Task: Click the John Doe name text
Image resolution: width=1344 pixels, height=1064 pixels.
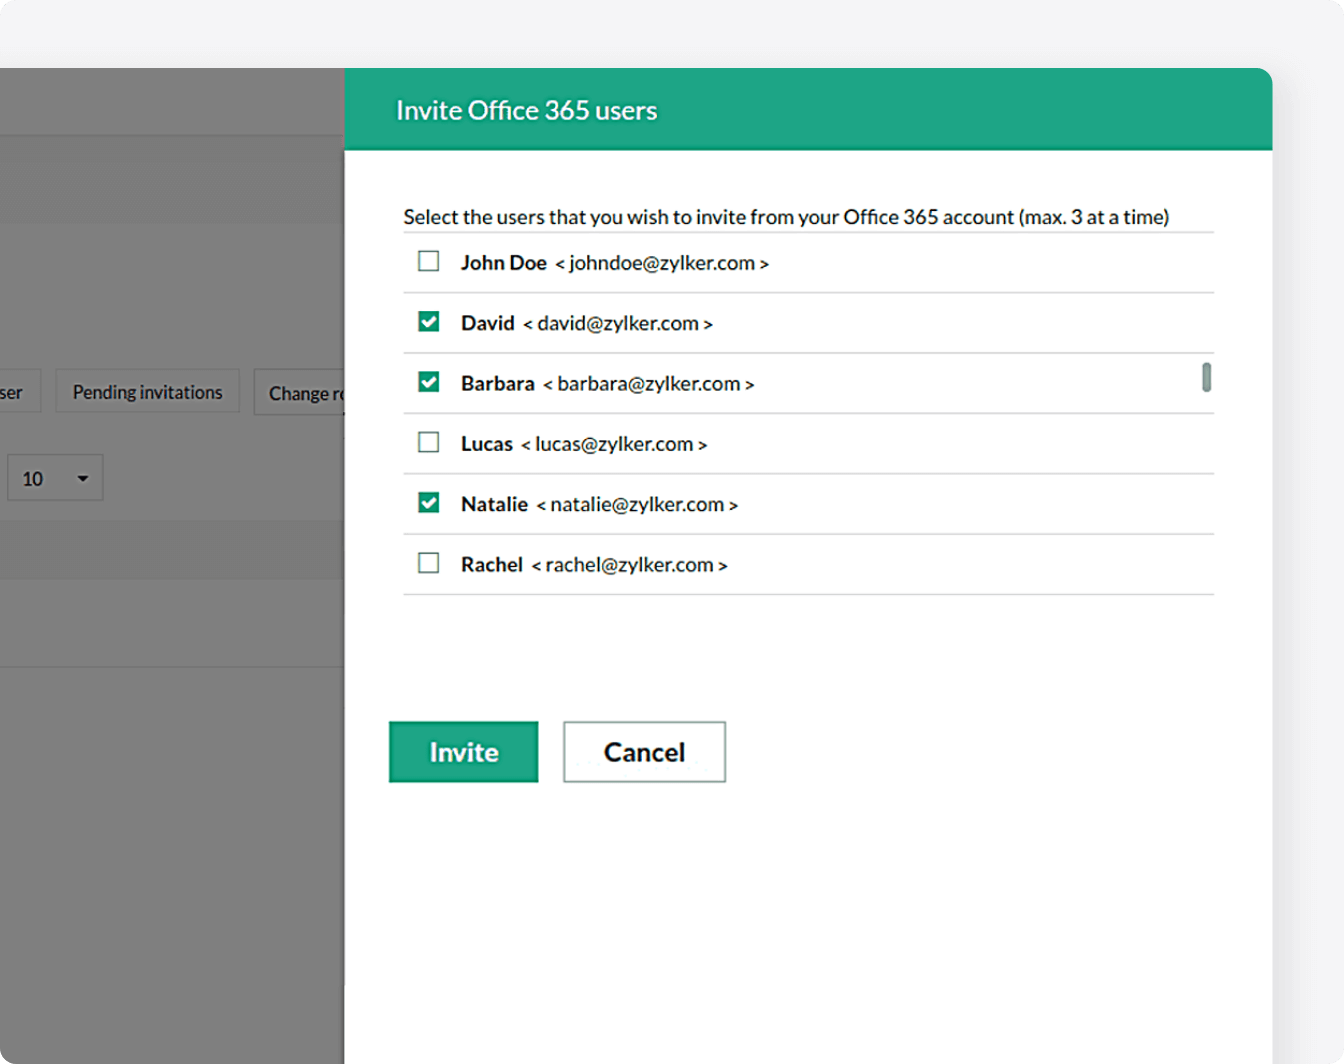Action: click(x=503, y=263)
